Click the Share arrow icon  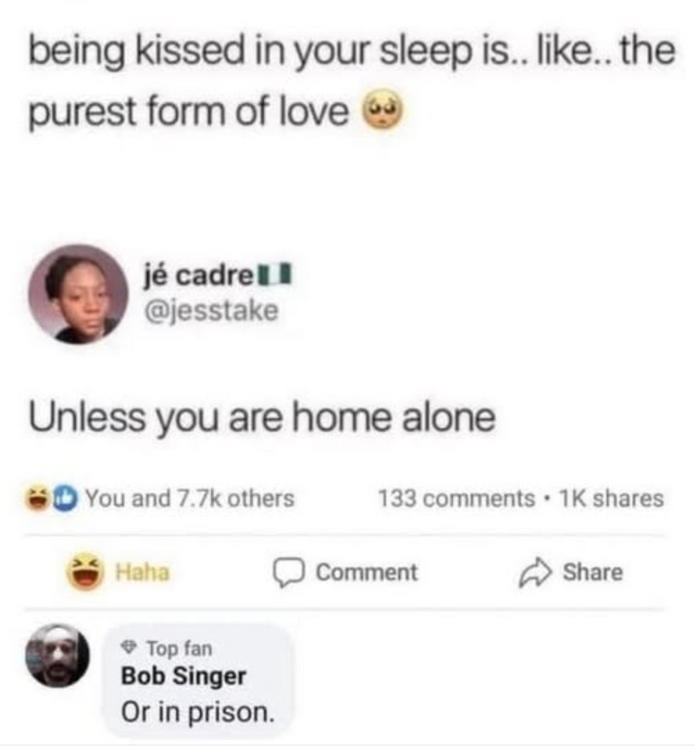point(535,572)
